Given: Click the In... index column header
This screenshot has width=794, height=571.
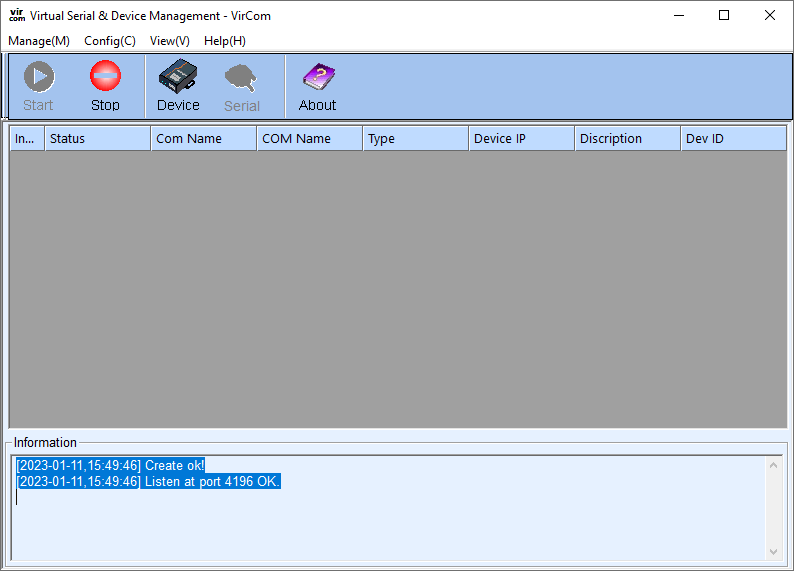Looking at the screenshot, I should pyautogui.click(x=27, y=139).
